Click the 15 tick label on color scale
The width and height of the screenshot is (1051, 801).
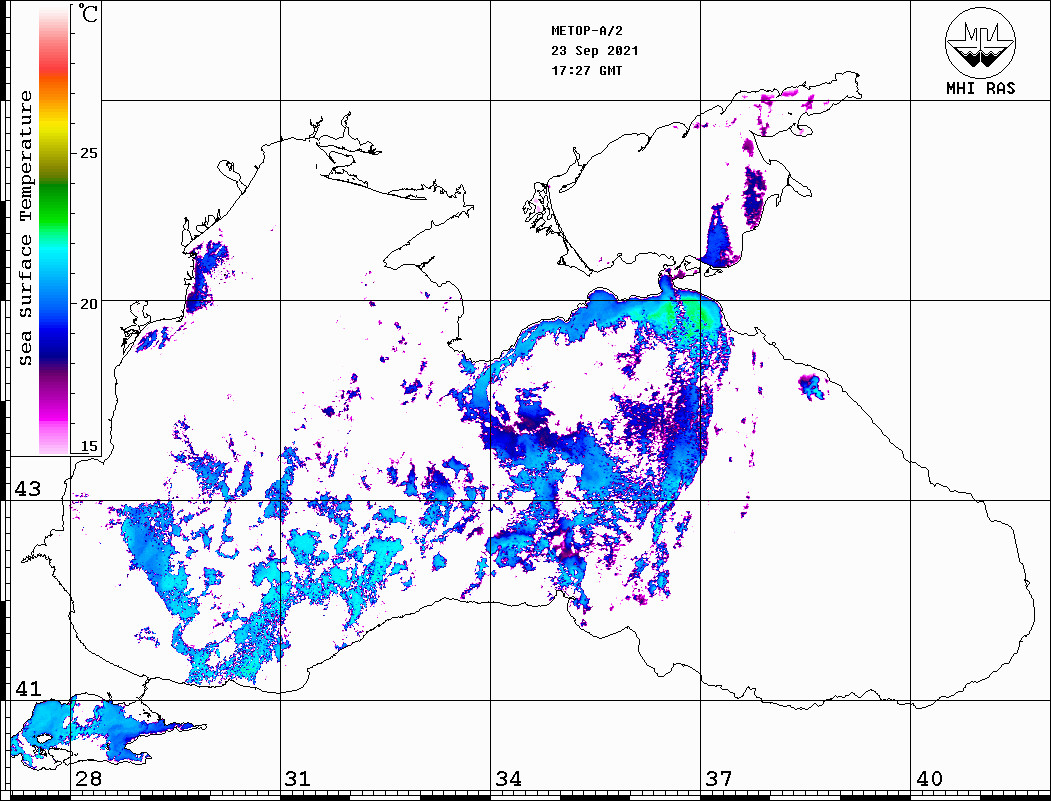click(88, 446)
